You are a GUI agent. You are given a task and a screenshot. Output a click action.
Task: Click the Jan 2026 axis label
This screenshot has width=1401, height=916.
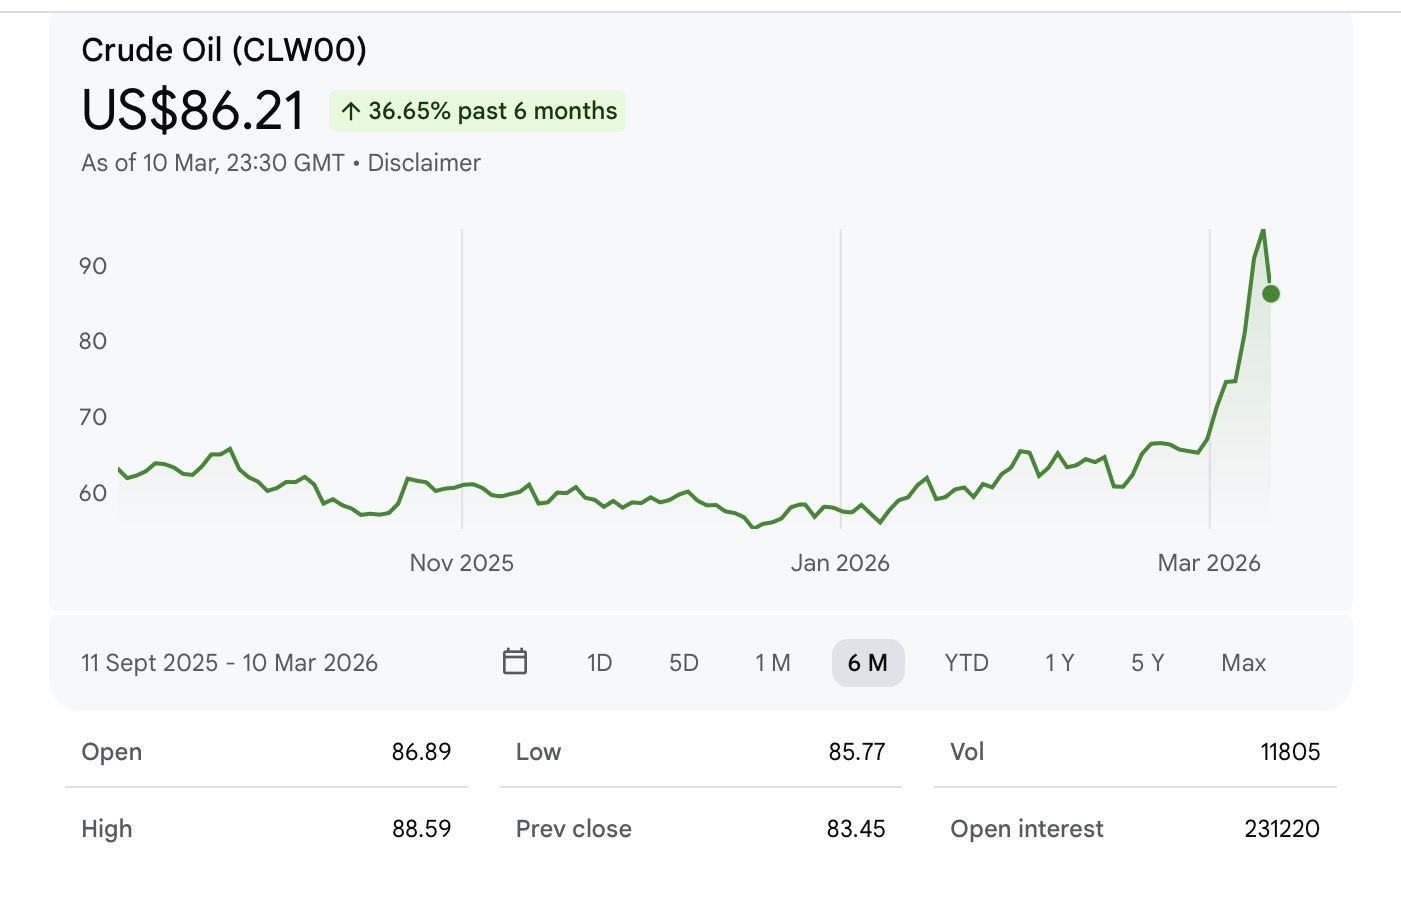point(840,563)
